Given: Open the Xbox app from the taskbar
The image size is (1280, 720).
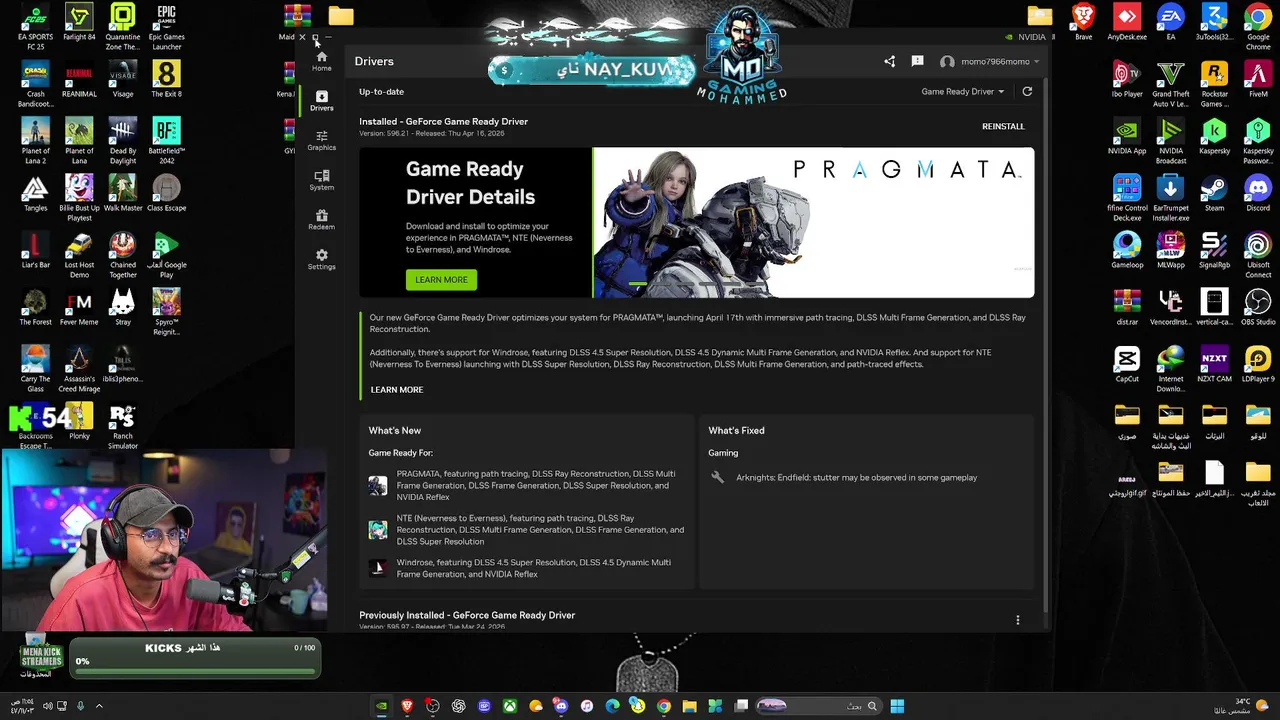Looking at the screenshot, I should pyautogui.click(x=510, y=706).
